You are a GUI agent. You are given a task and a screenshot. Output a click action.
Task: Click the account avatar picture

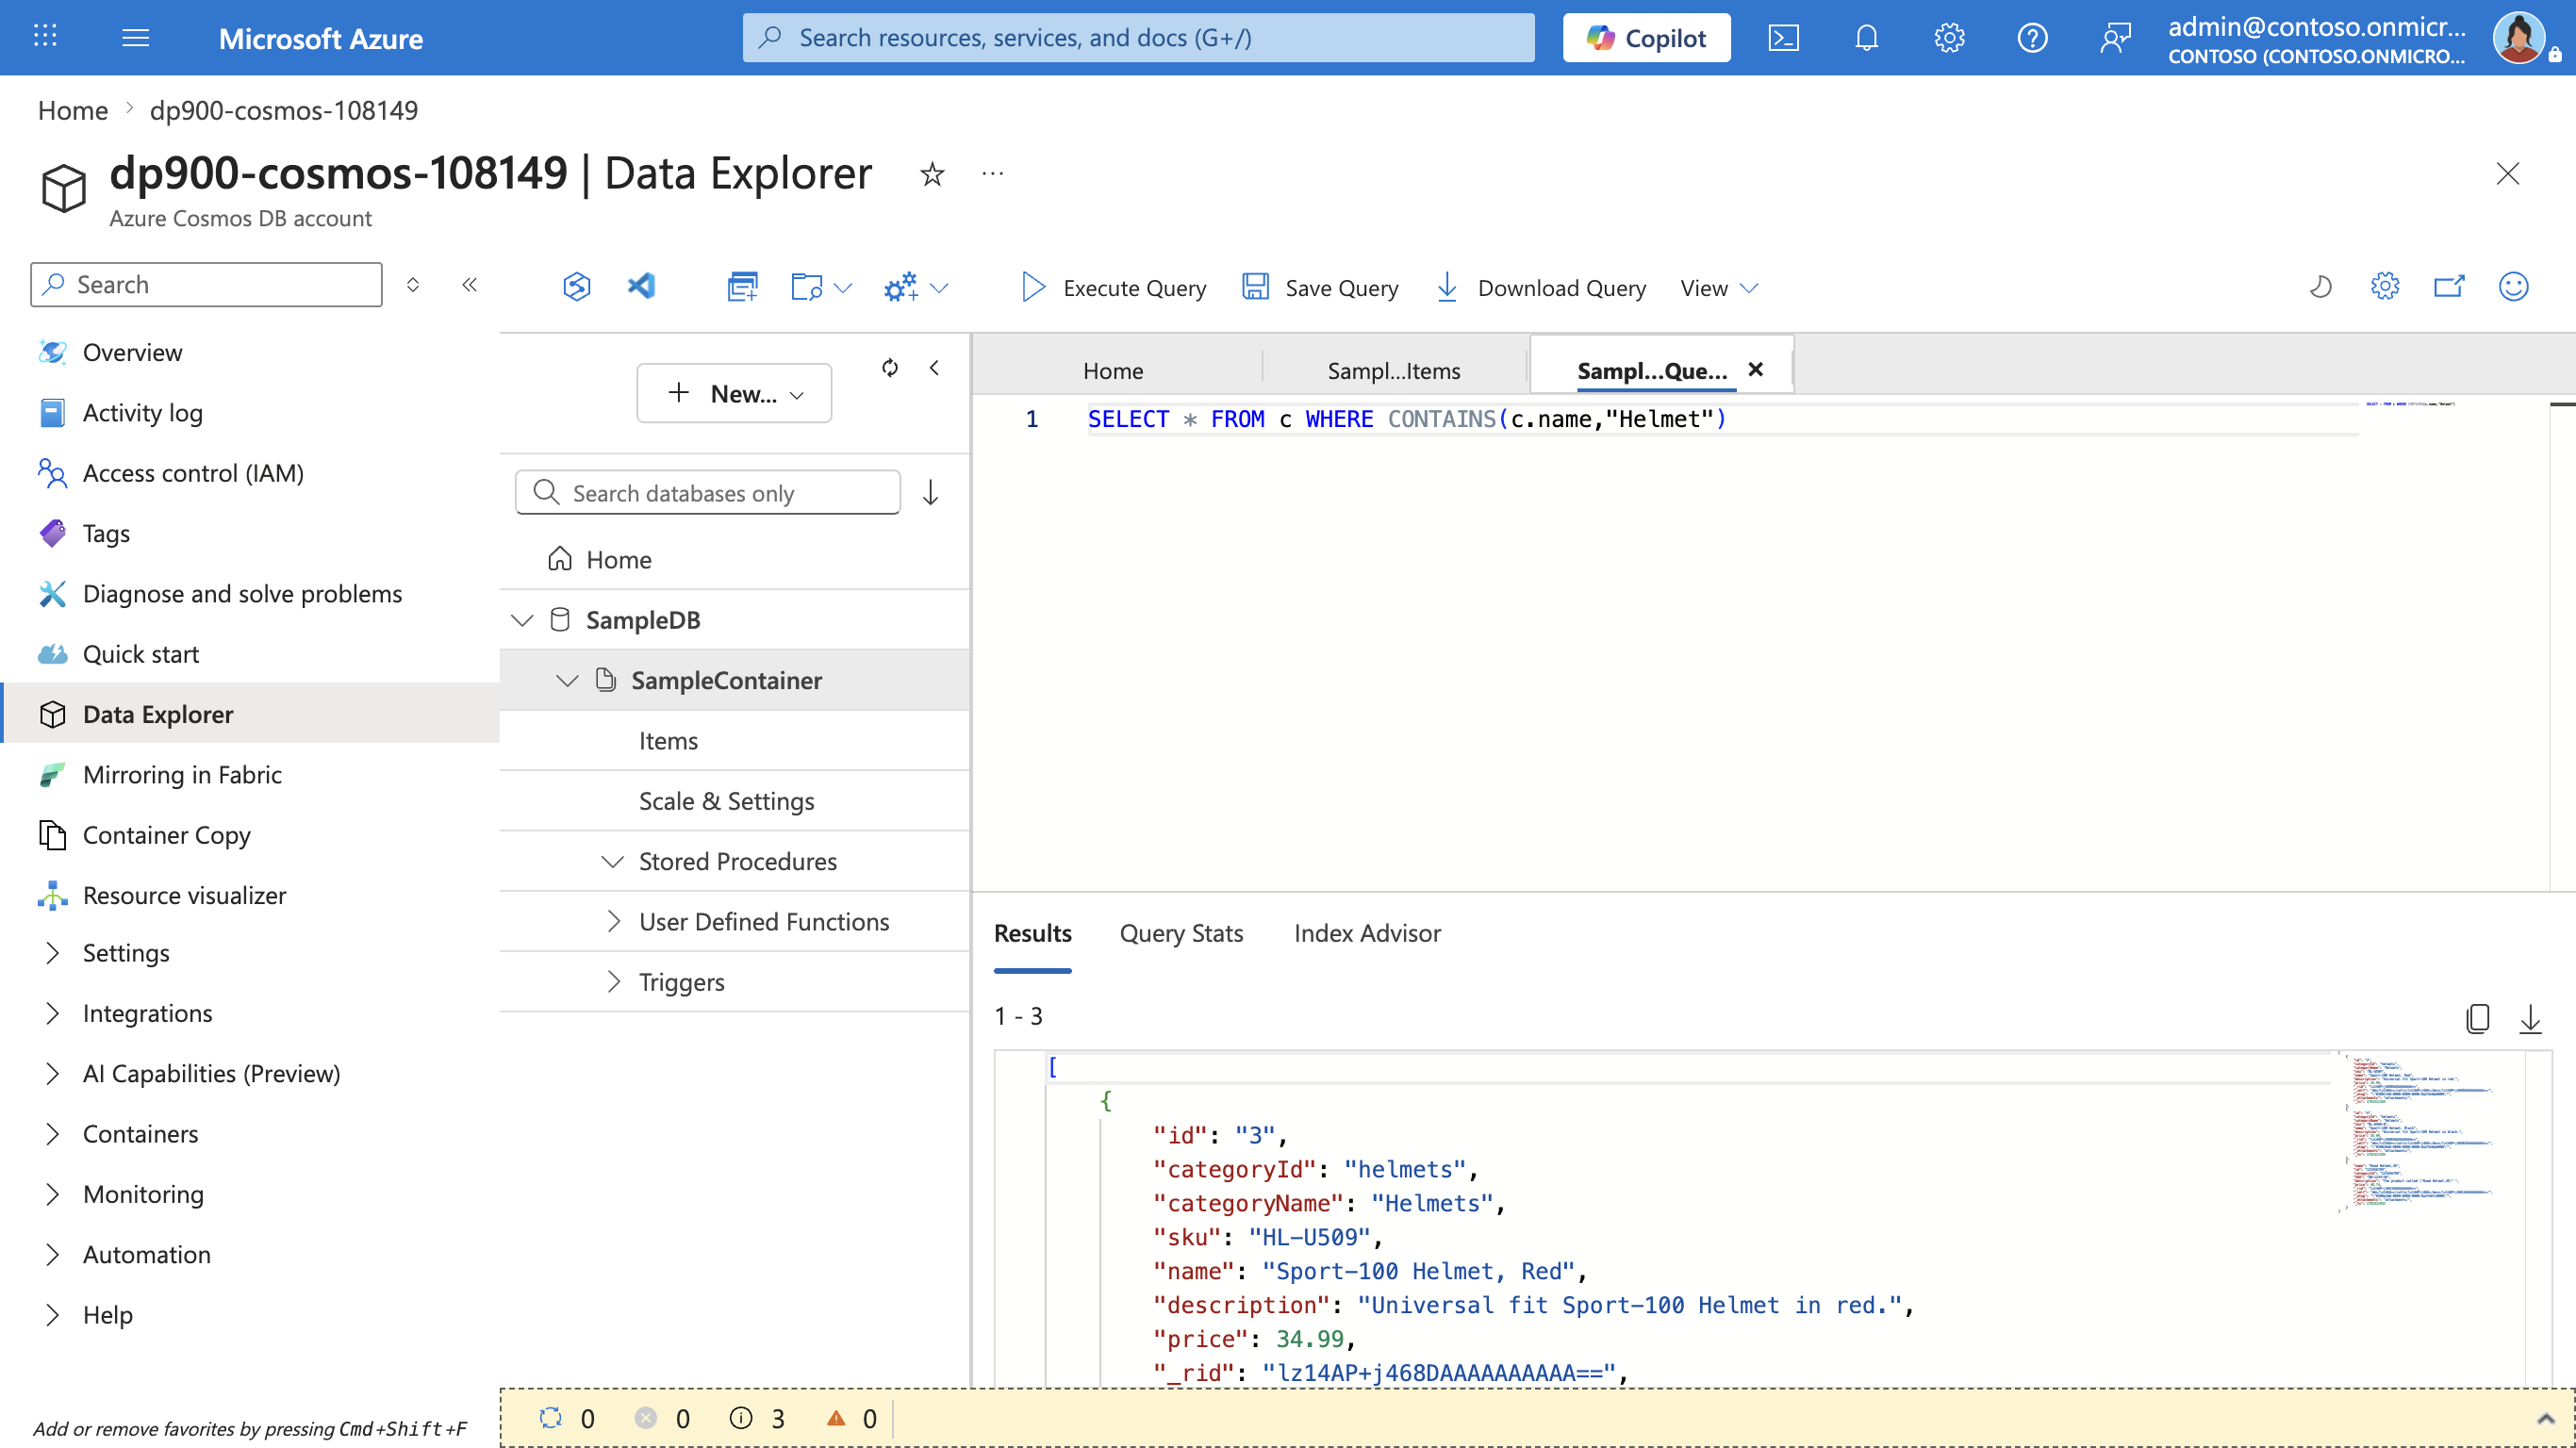point(2519,38)
